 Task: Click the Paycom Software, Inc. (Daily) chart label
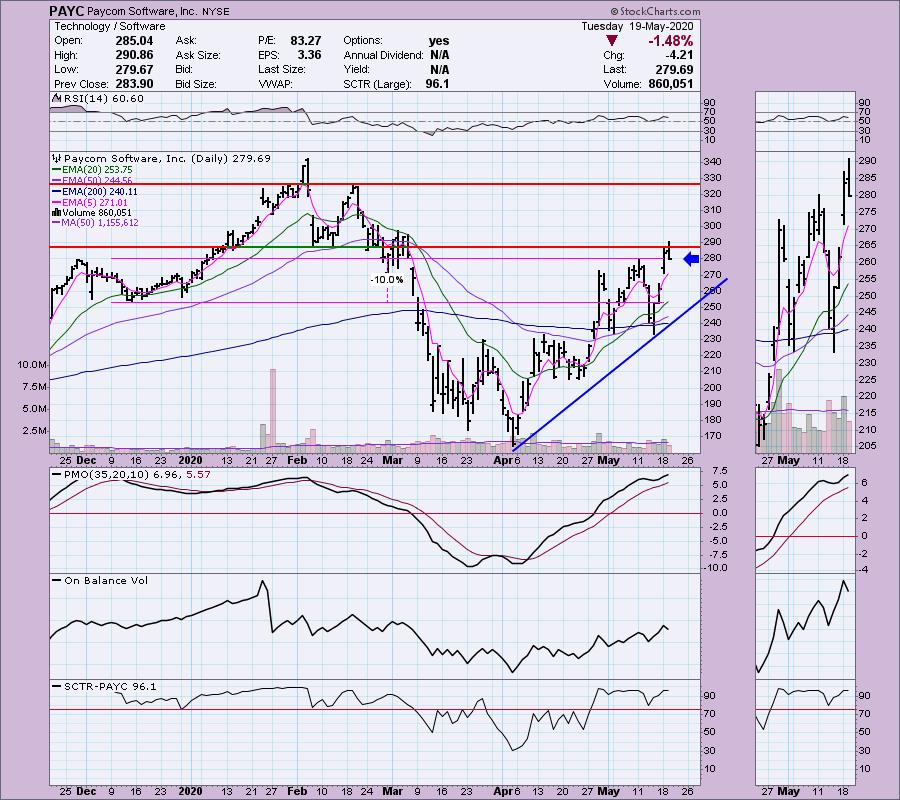pyautogui.click(x=167, y=158)
